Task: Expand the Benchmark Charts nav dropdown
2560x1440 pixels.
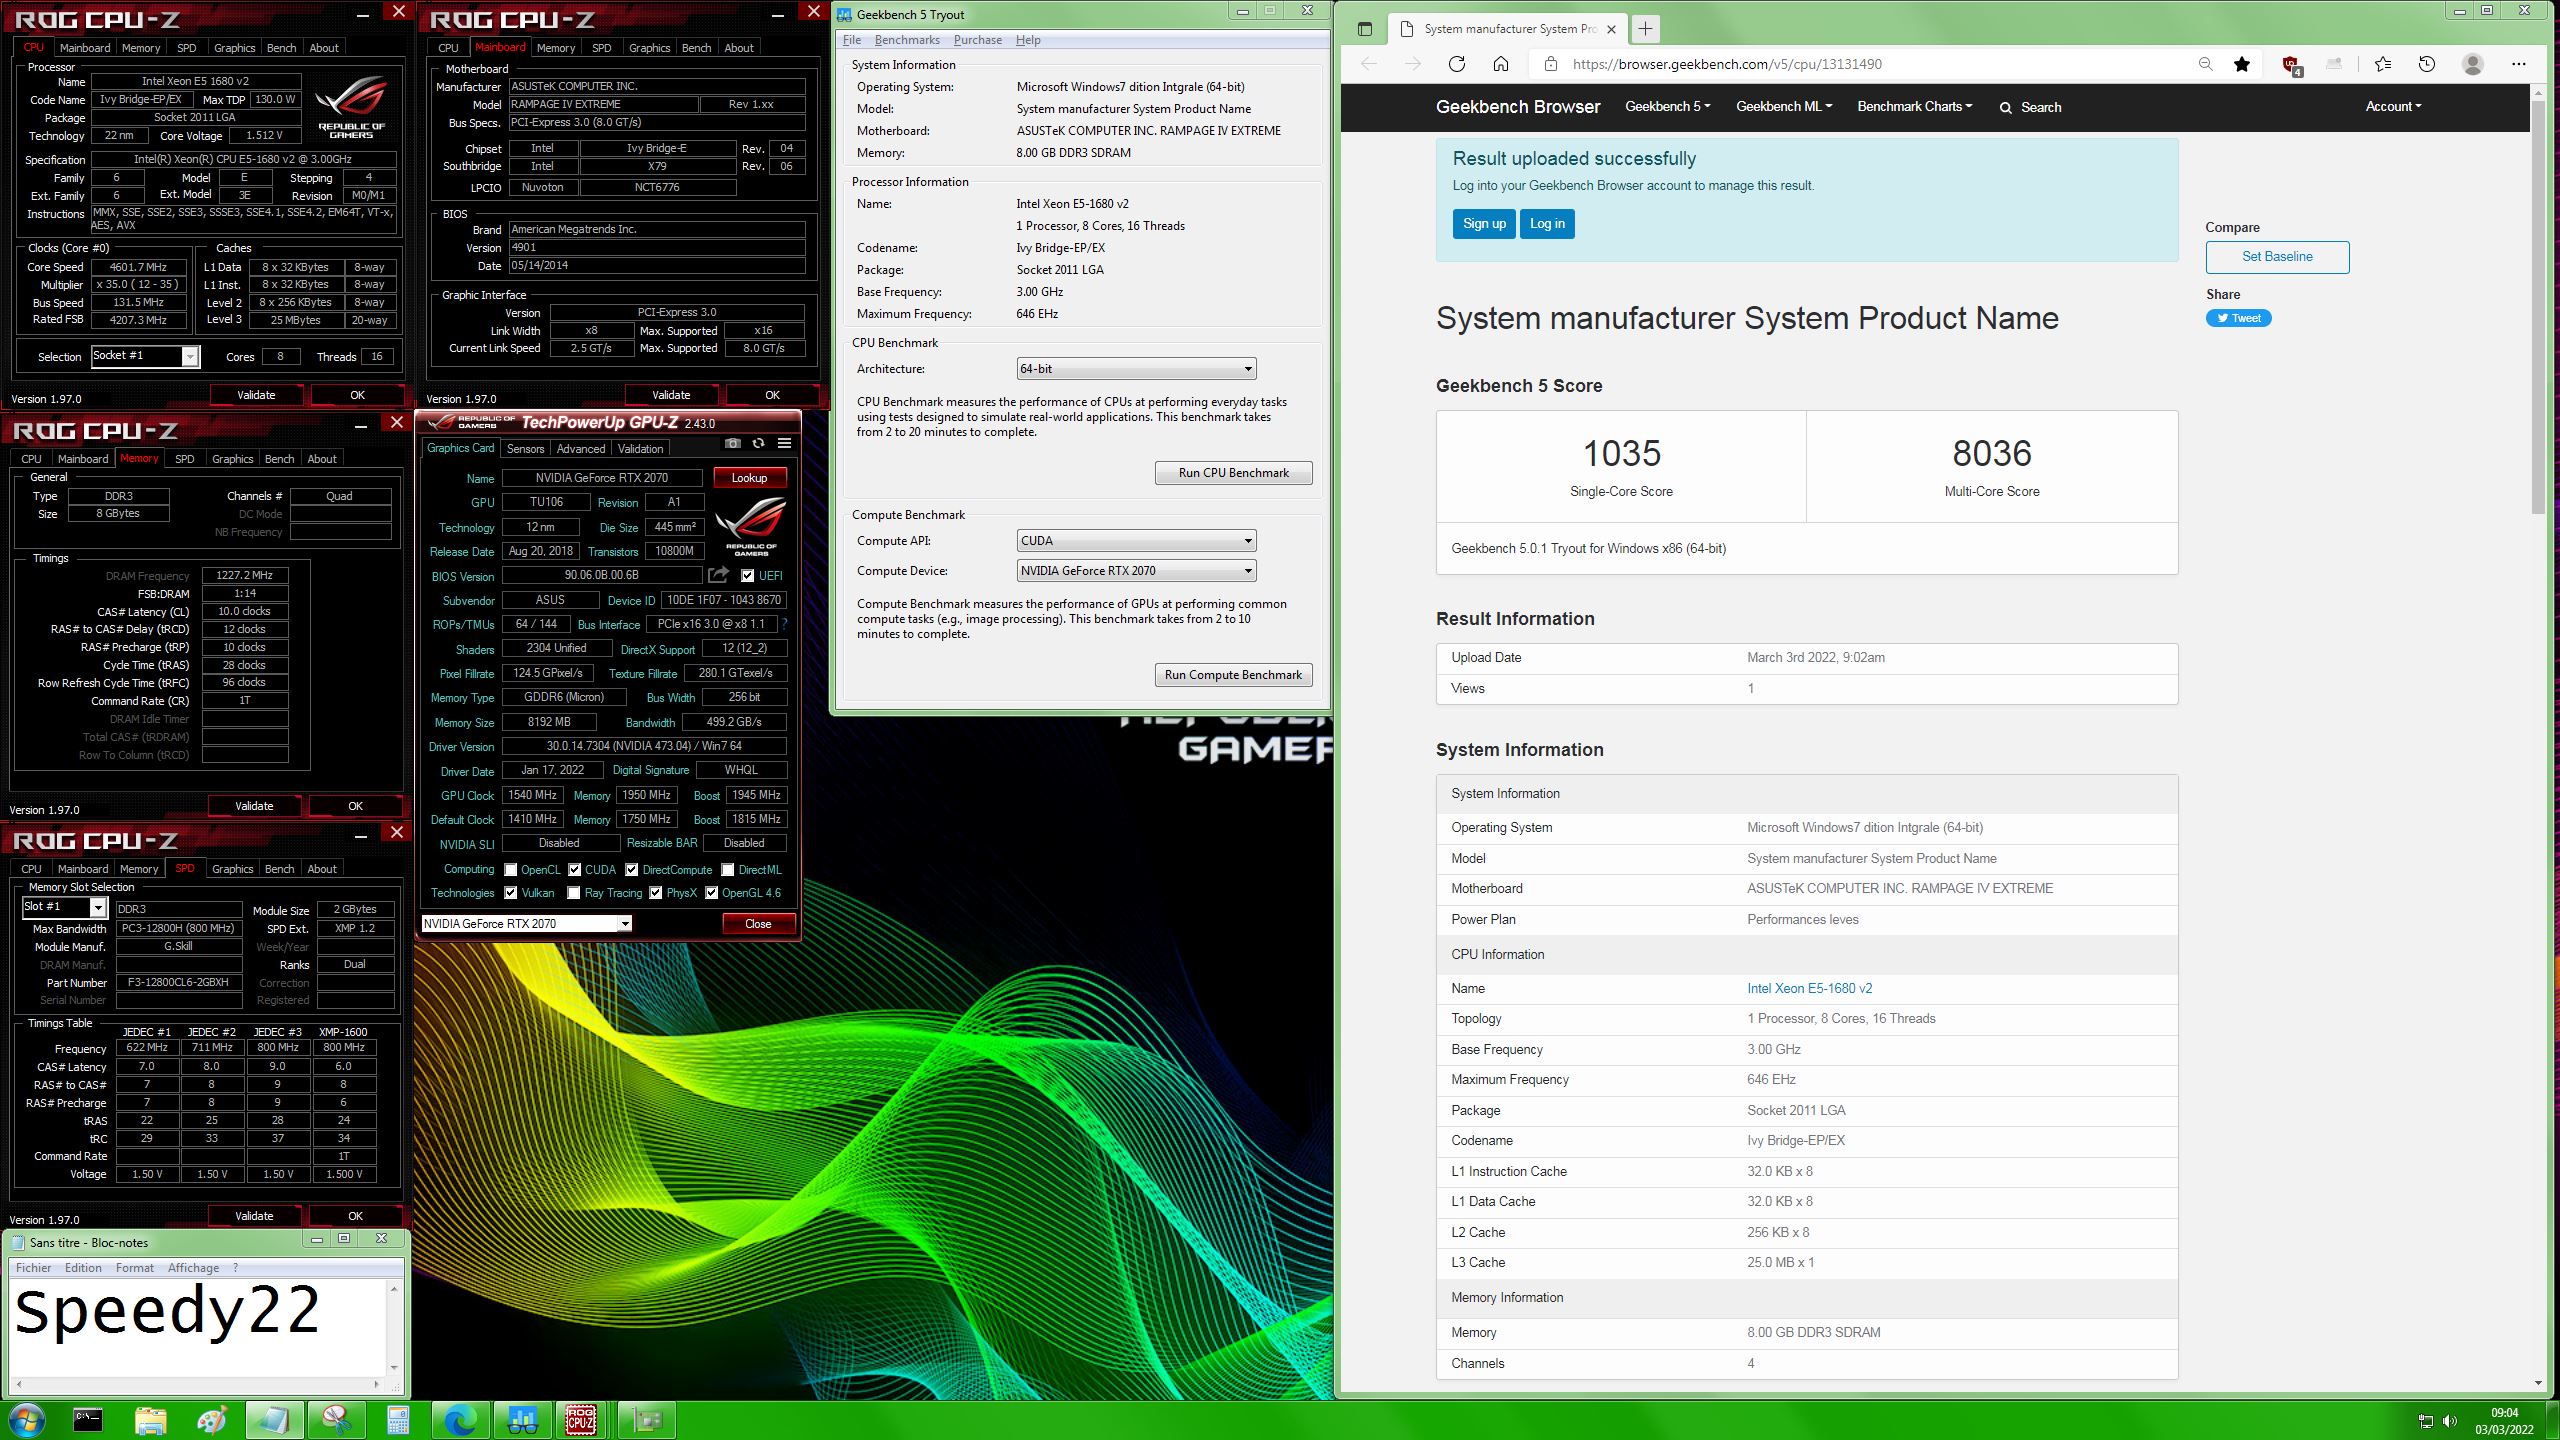Action: click(x=1914, y=107)
